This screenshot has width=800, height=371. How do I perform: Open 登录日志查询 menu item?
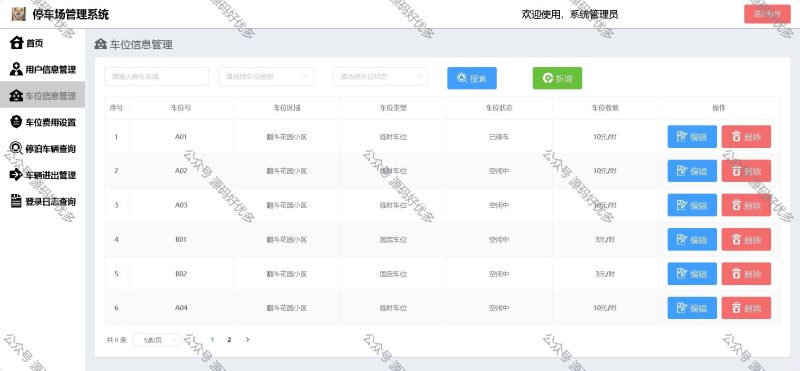42,201
